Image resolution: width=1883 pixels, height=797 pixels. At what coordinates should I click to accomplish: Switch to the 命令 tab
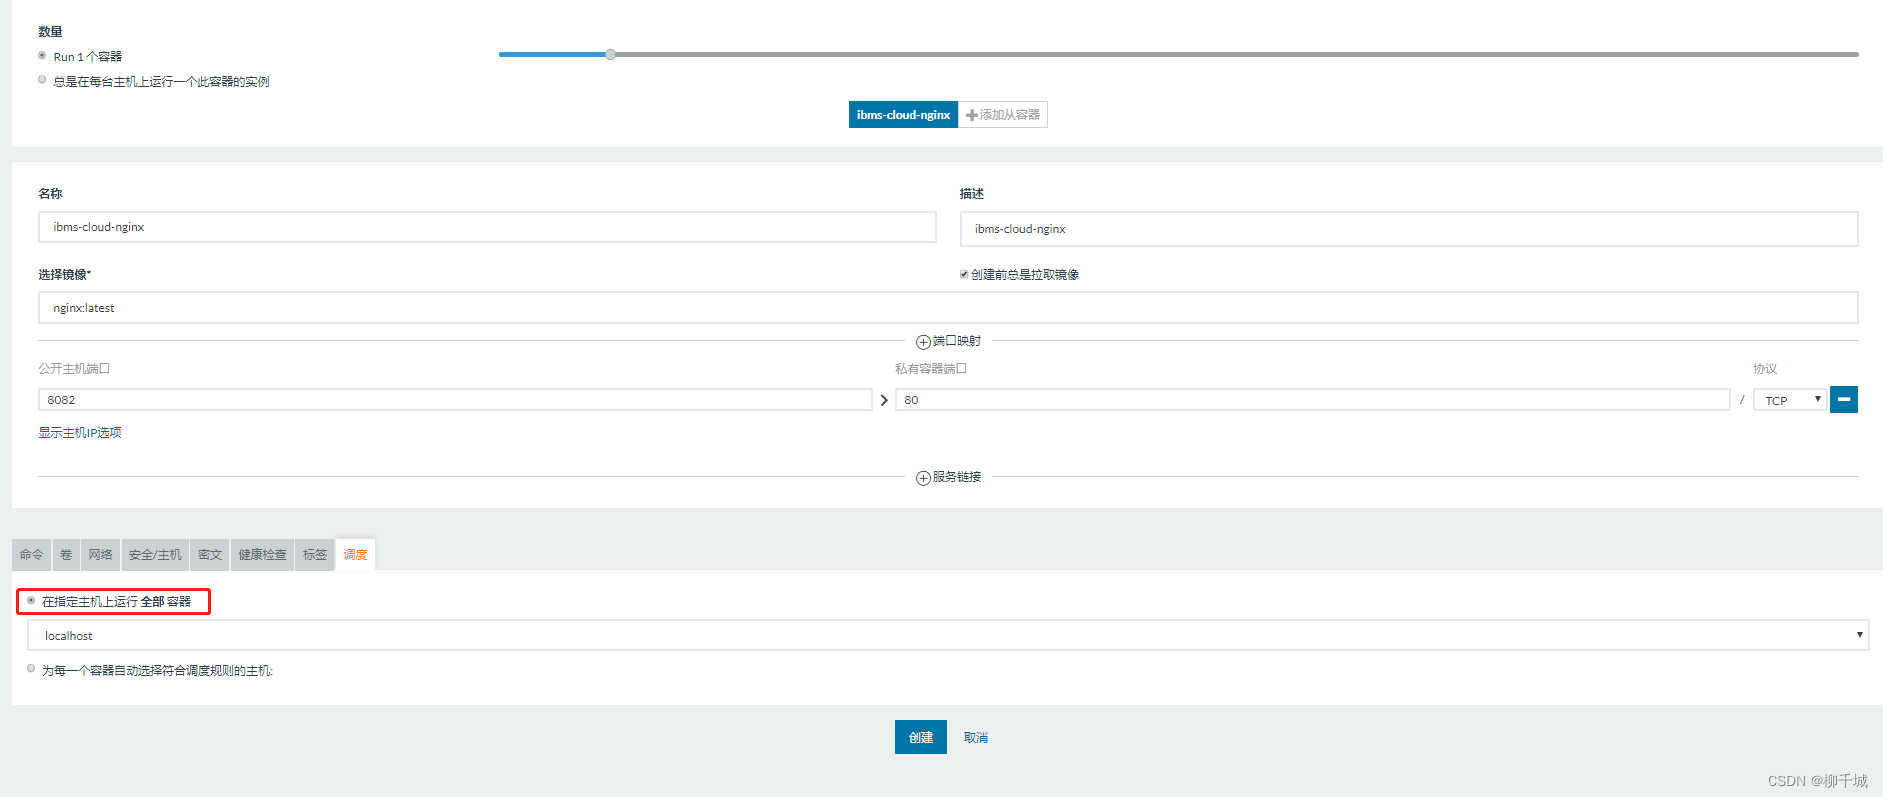(x=32, y=554)
